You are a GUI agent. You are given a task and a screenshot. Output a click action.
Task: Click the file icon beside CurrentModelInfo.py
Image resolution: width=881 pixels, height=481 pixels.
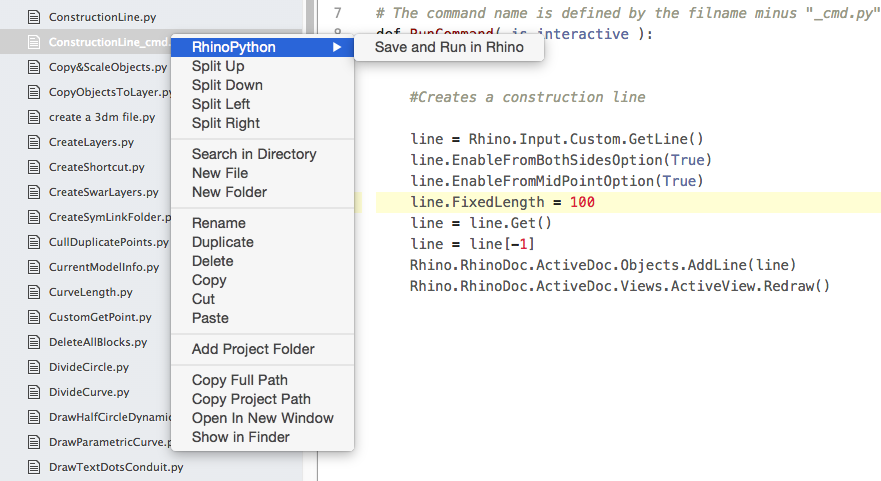point(34,267)
